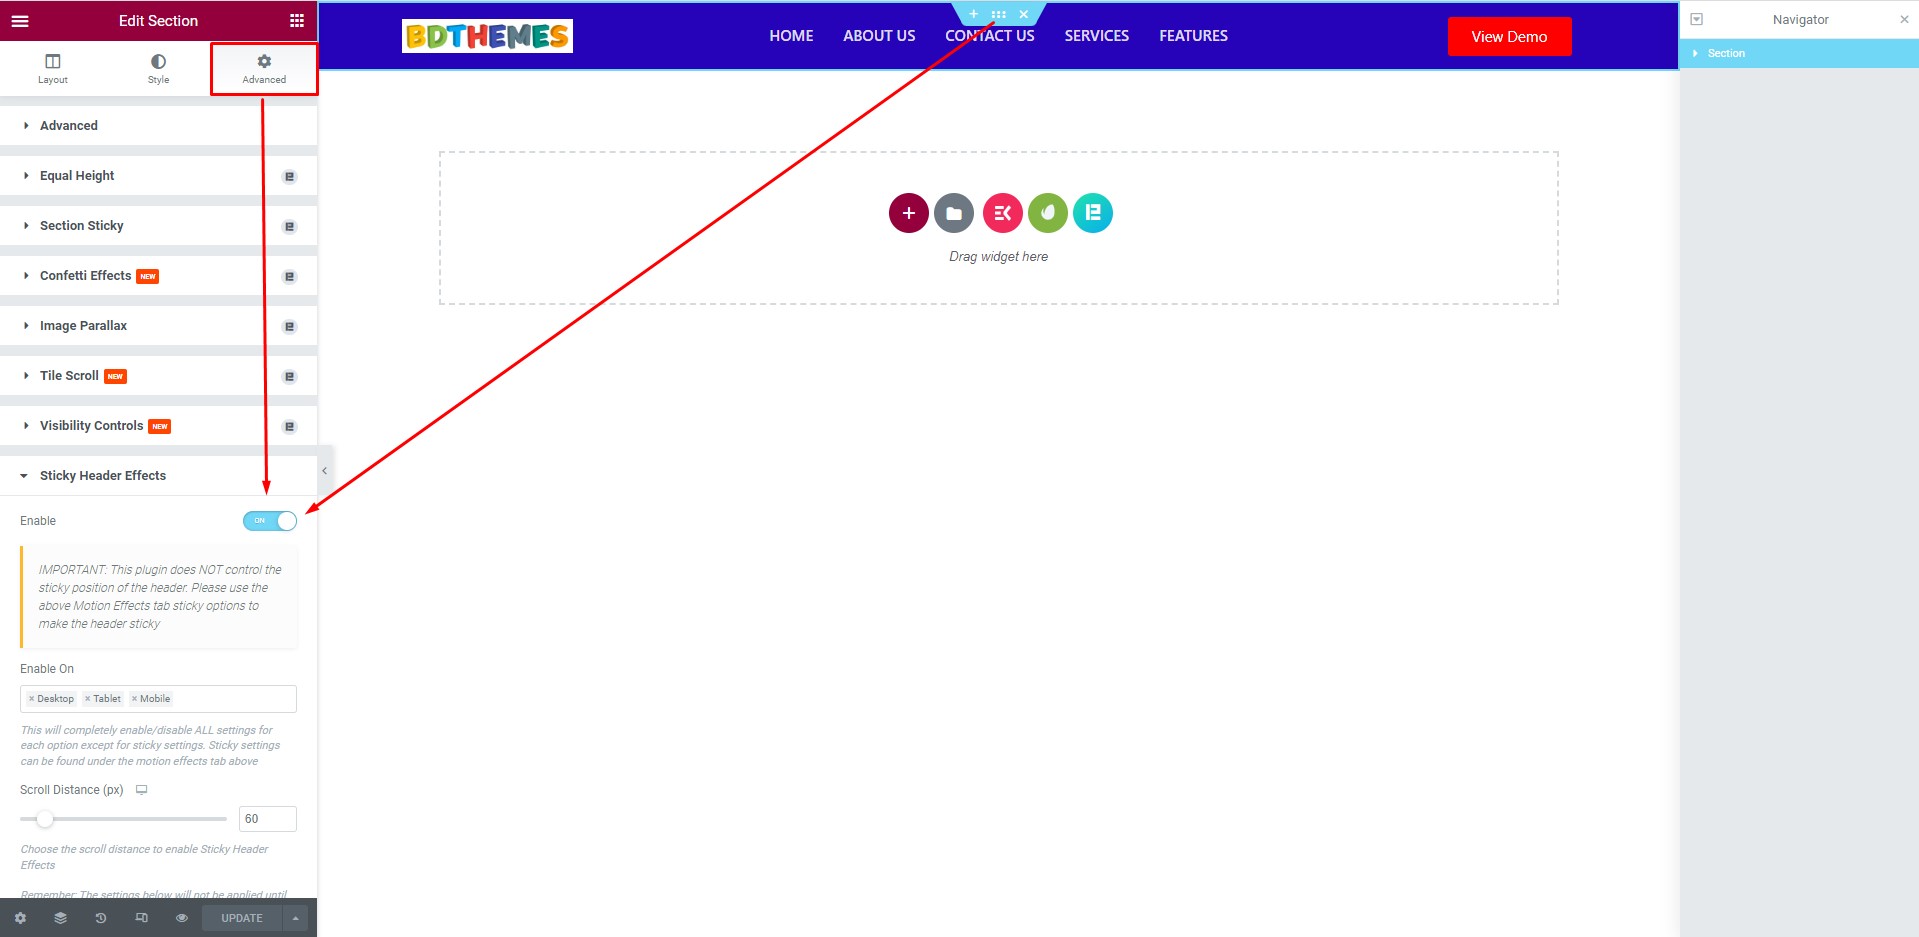Screen dimensions: 1919x937
Task: Click the Scroll Distance slider handle
Action: click(45, 819)
